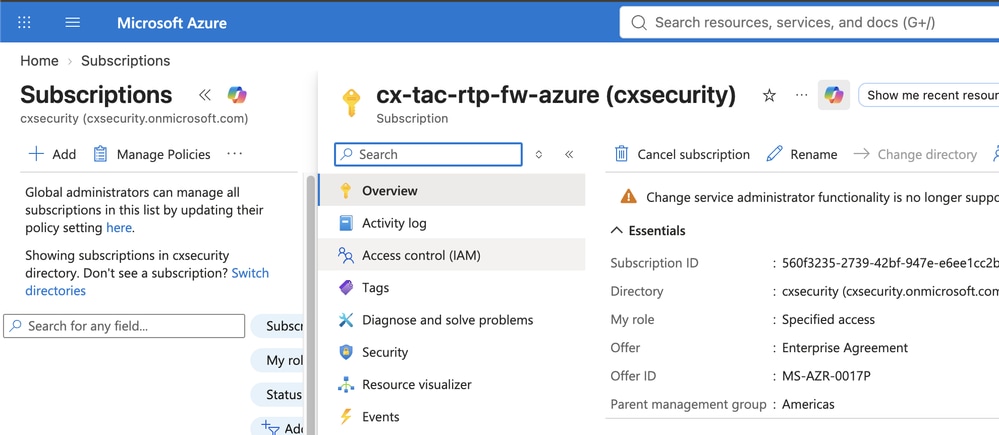Click the Subscription ID value
Viewport: 999px width, 435px height.
[x=890, y=263]
